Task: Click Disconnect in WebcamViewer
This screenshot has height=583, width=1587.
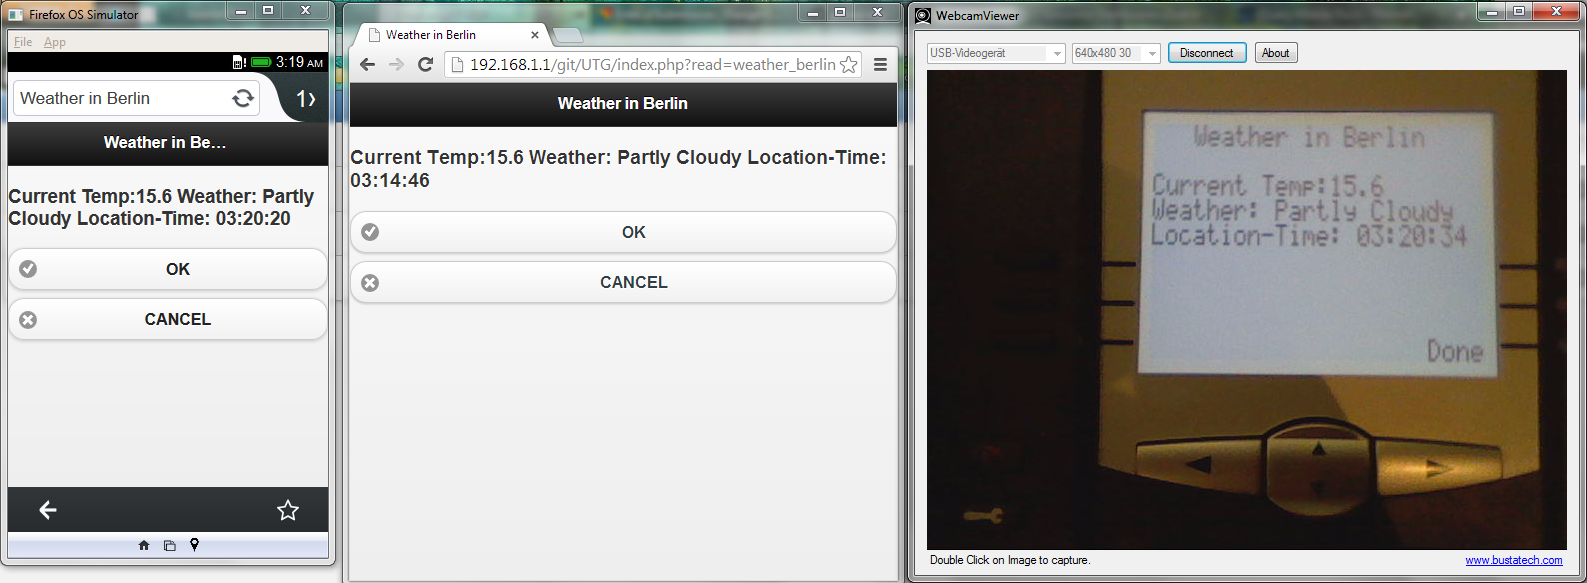Action: coord(1207,53)
